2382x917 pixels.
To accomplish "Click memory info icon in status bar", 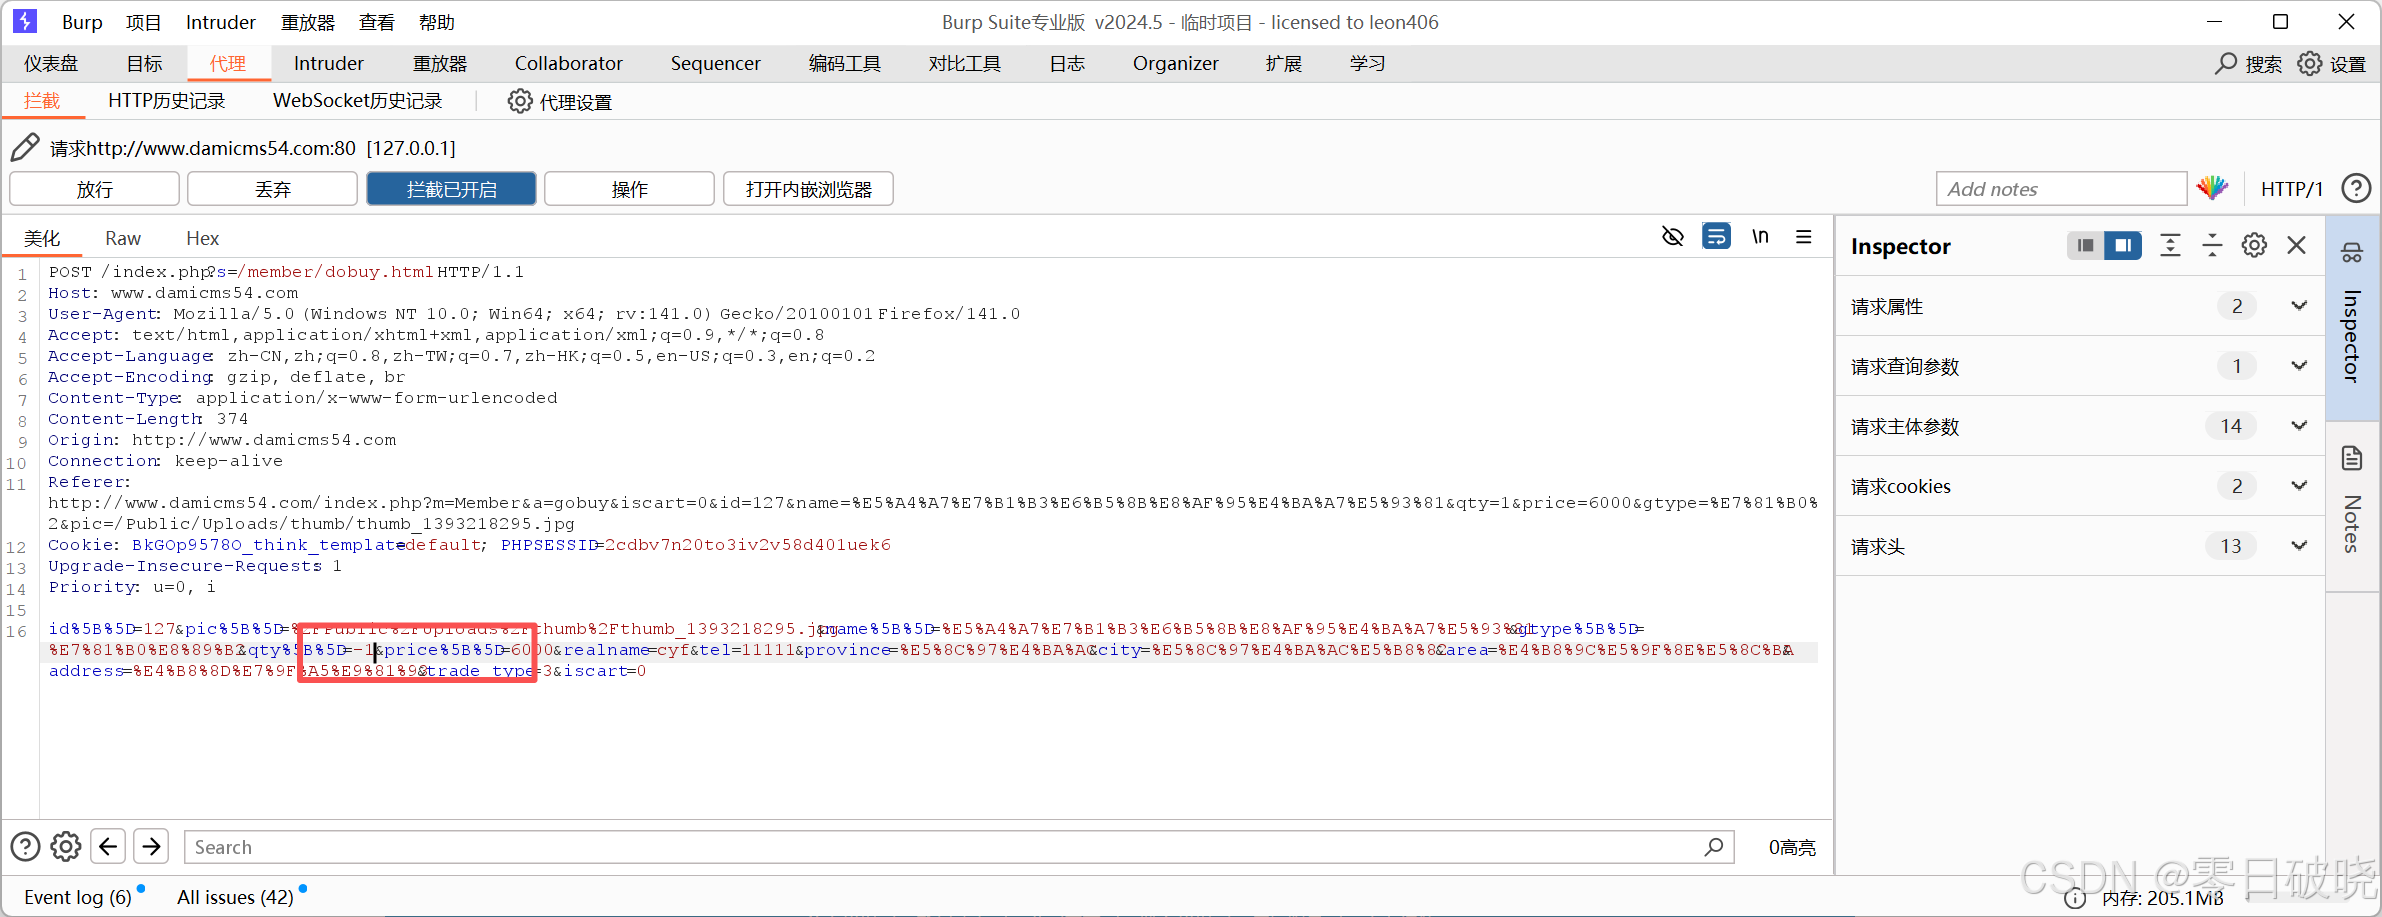I will (x=2075, y=898).
